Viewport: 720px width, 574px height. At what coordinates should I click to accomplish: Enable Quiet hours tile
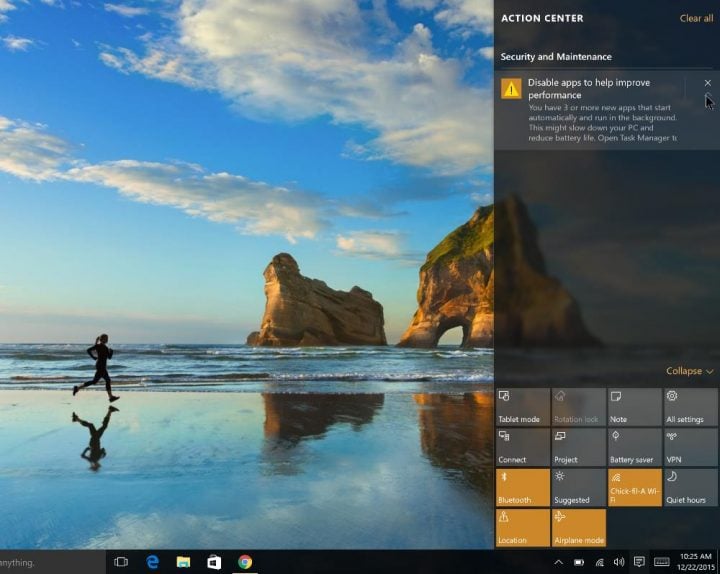690,487
